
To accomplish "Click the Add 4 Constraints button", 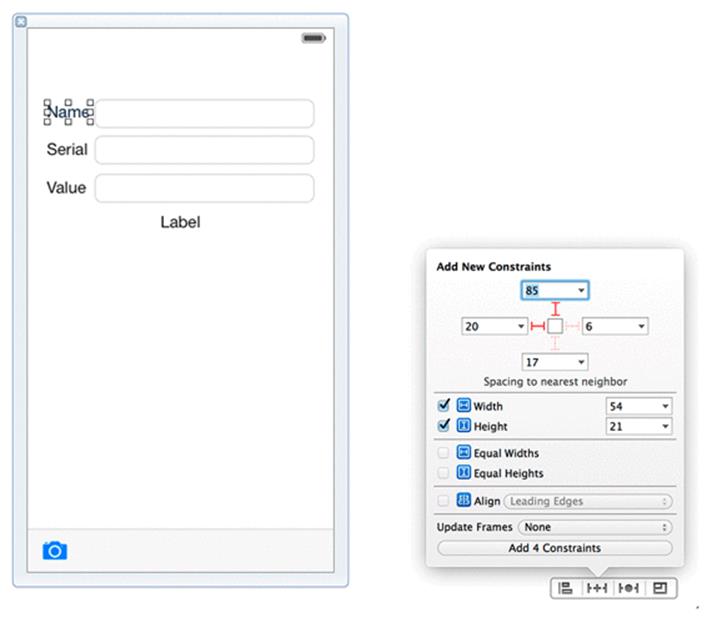I will click(555, 548).
